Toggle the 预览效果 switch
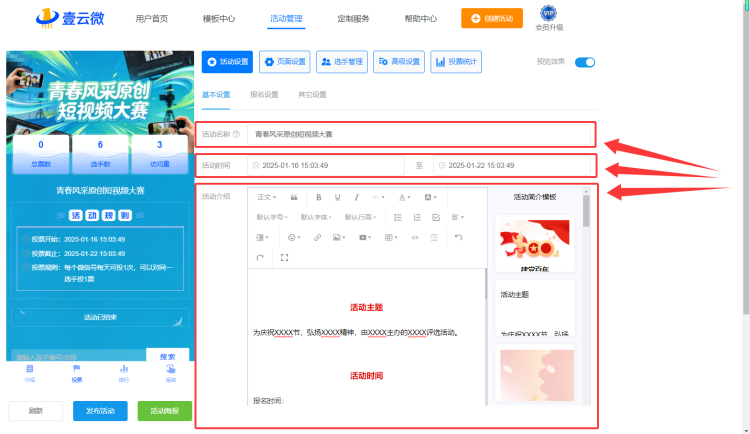Image resolution: width=750 pixels, height=434 pixels. point(585,62)
